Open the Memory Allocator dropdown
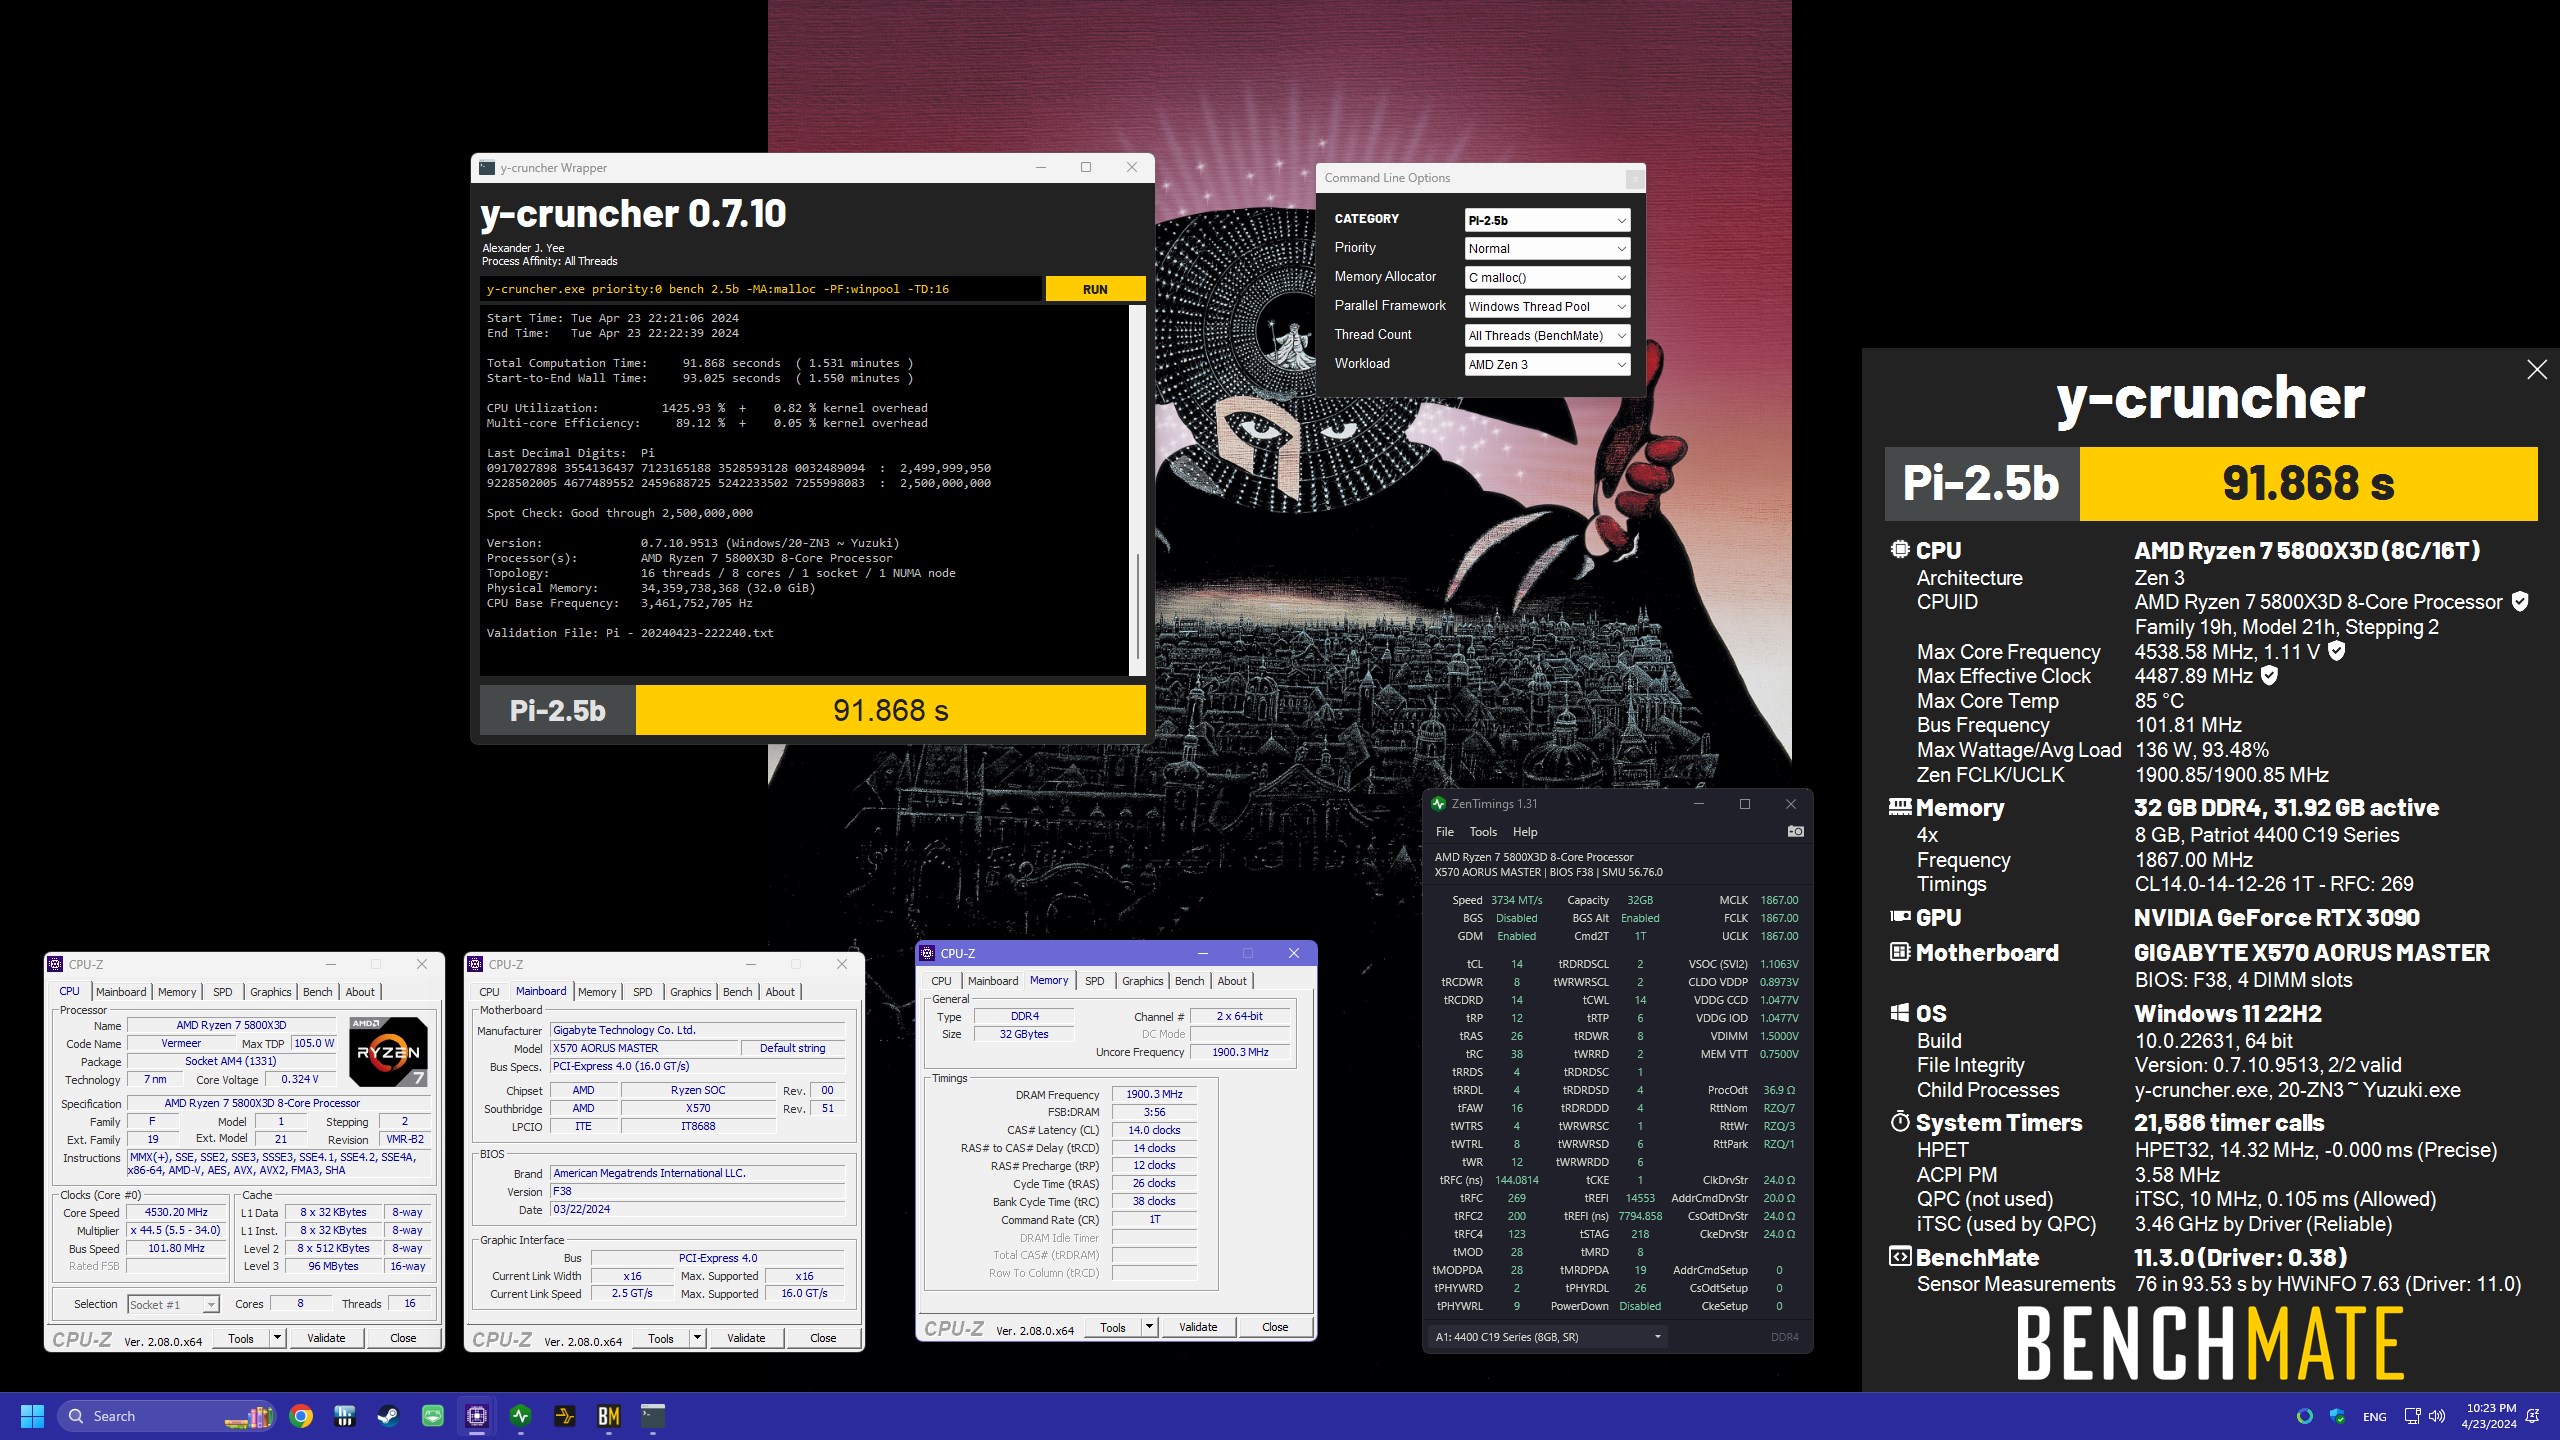The height and width of the screenshot is (1440, 2560). (x=1547, y=278)
